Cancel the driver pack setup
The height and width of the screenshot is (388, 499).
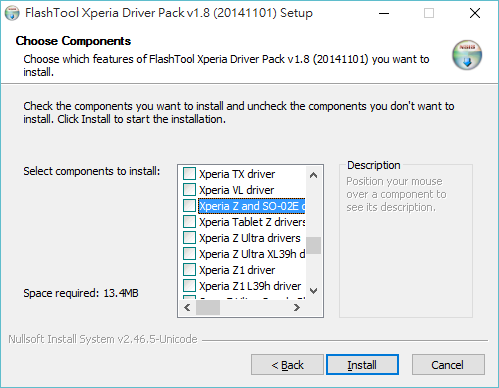pyautogui.click(x=448, y=365)
